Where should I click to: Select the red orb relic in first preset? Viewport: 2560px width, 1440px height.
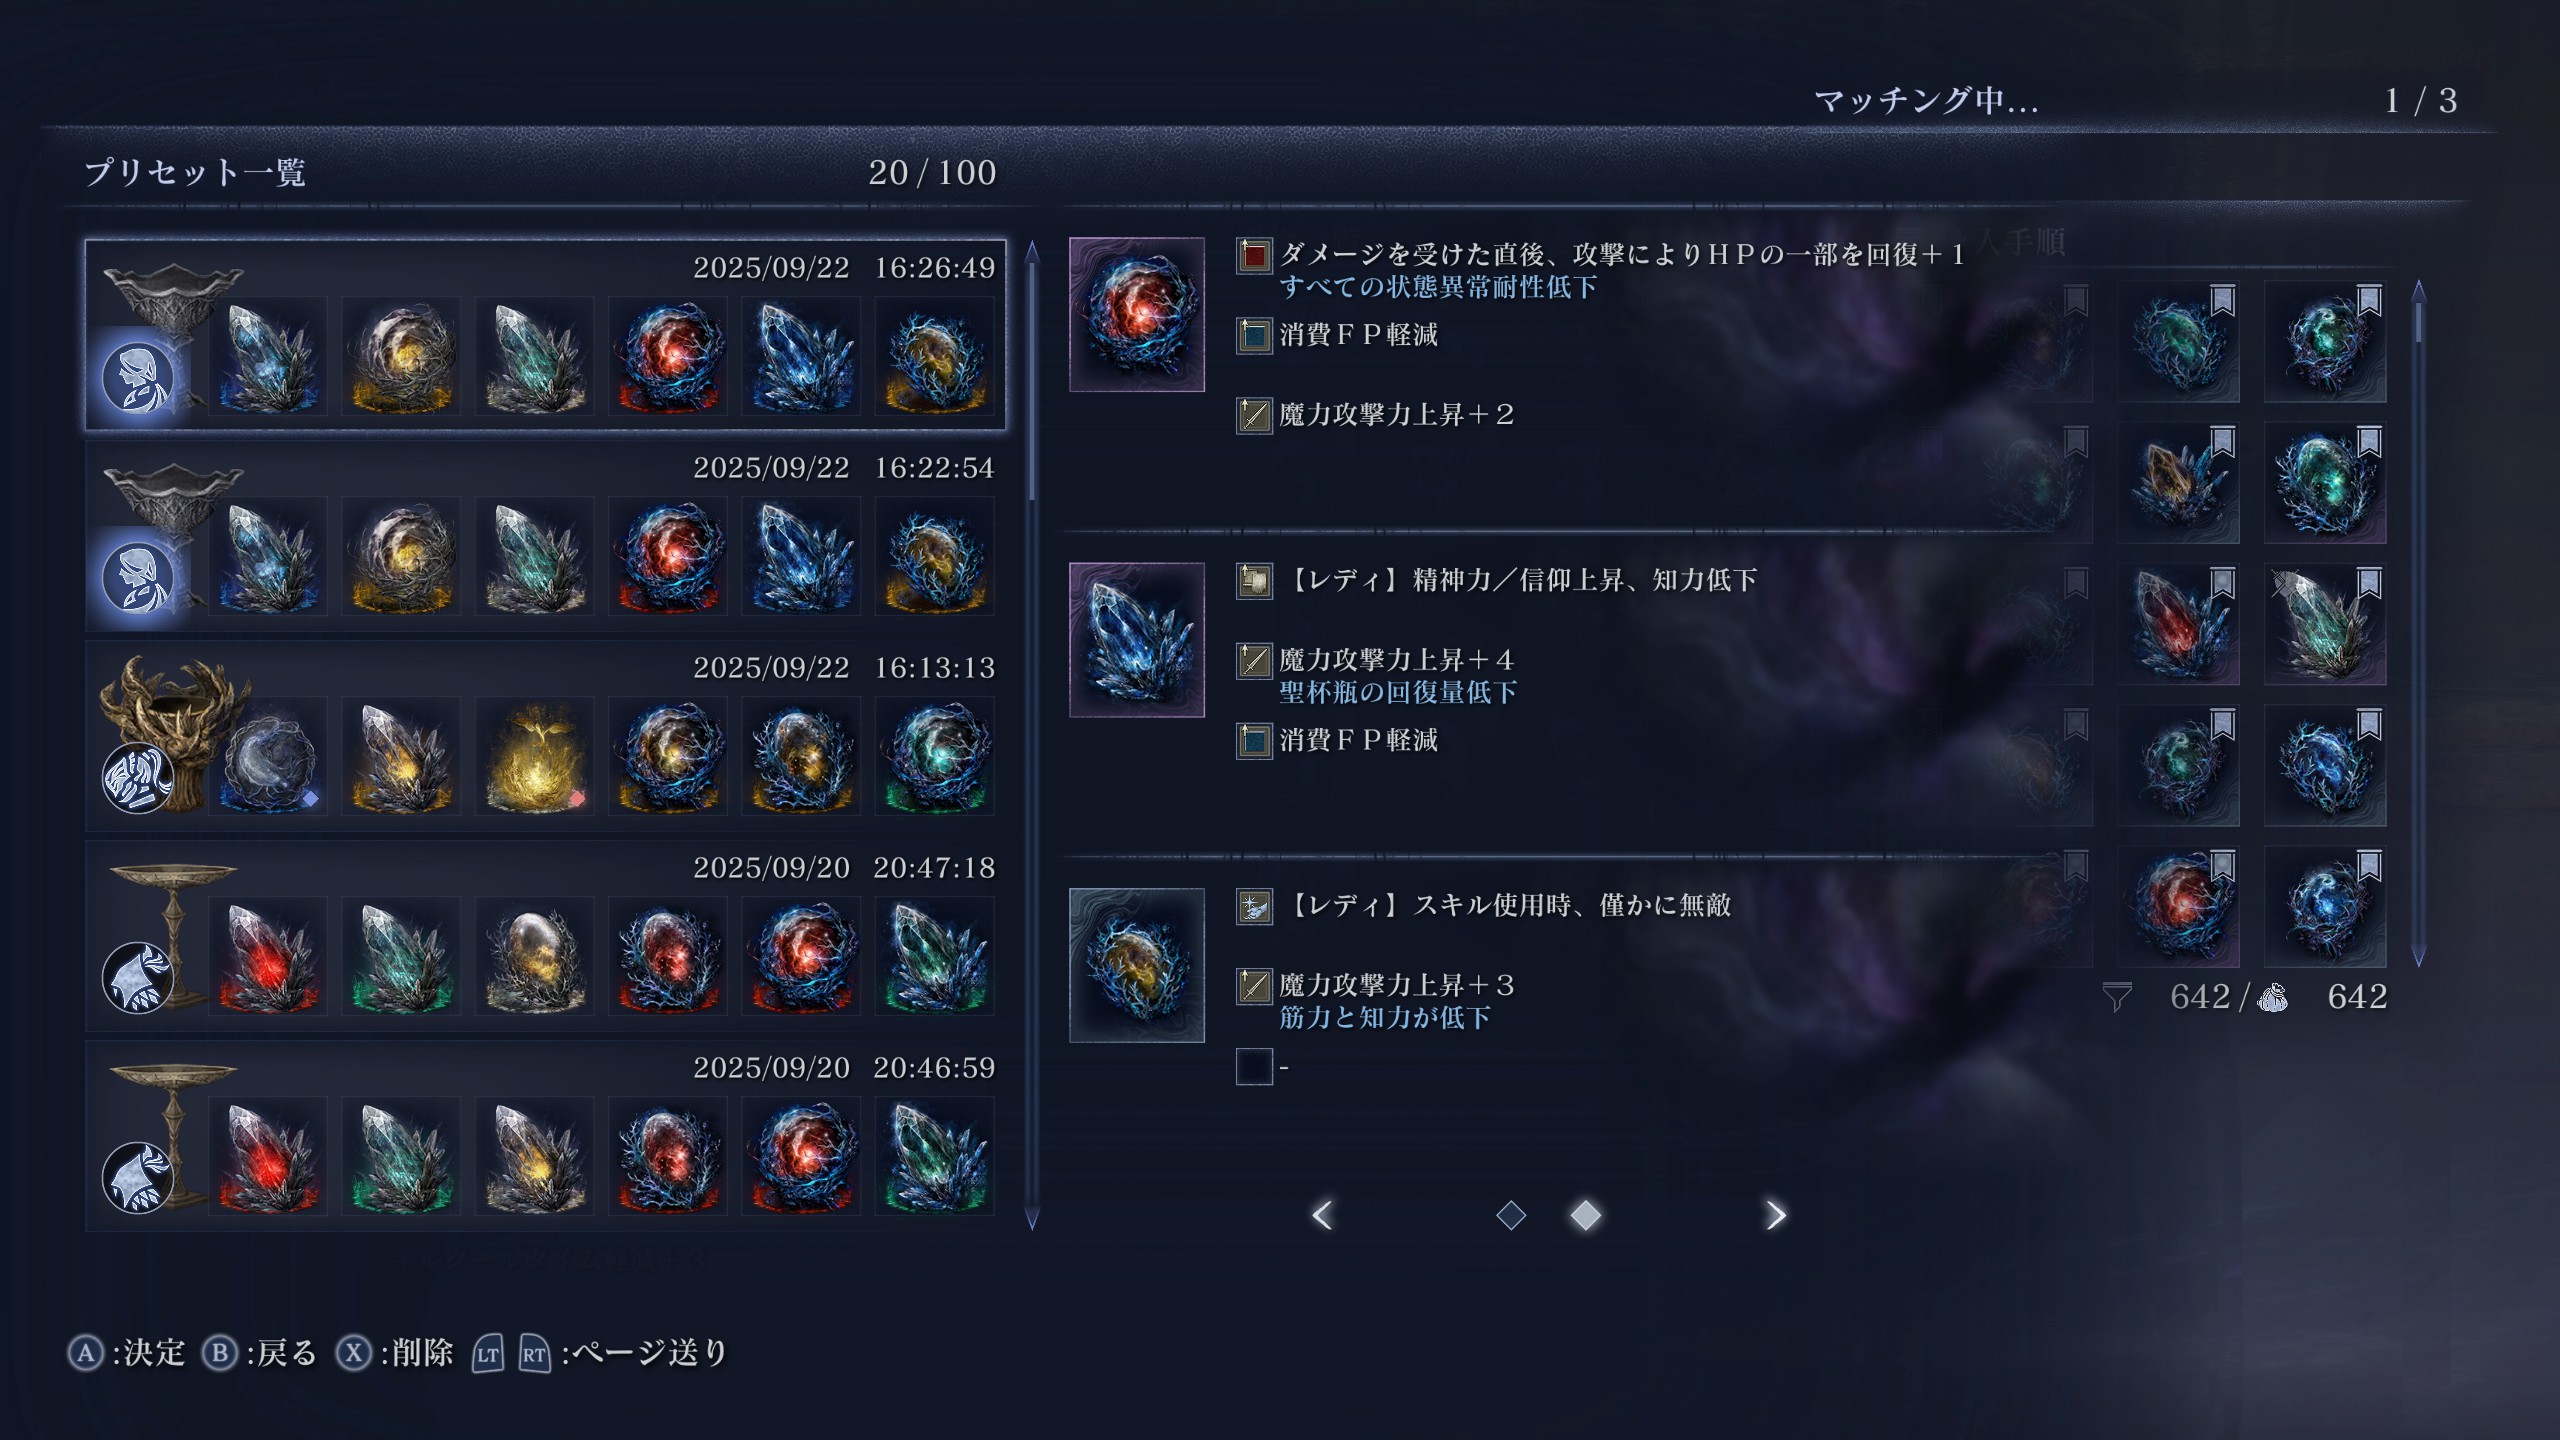coord(668,356)
